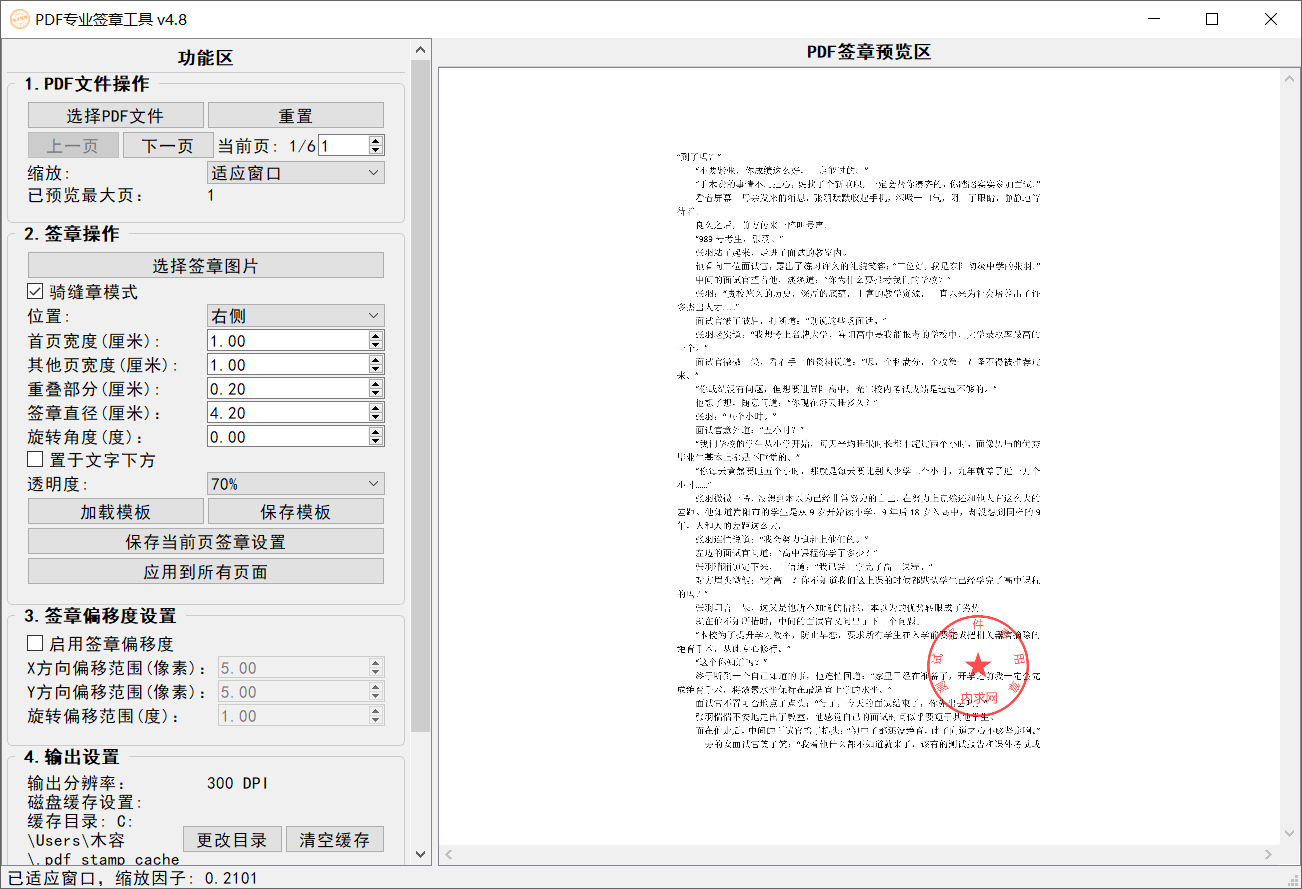
Task: Apply stamp to all pages via 应用到所有页面
Action: (x=205, y=572)
